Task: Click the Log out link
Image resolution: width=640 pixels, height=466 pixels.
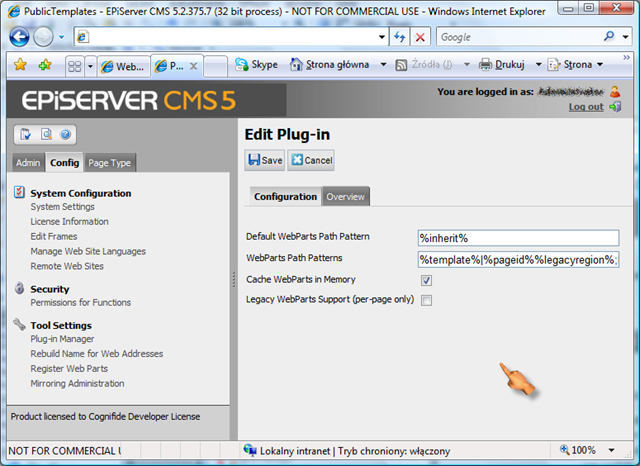Action: [x=586, y=107]
